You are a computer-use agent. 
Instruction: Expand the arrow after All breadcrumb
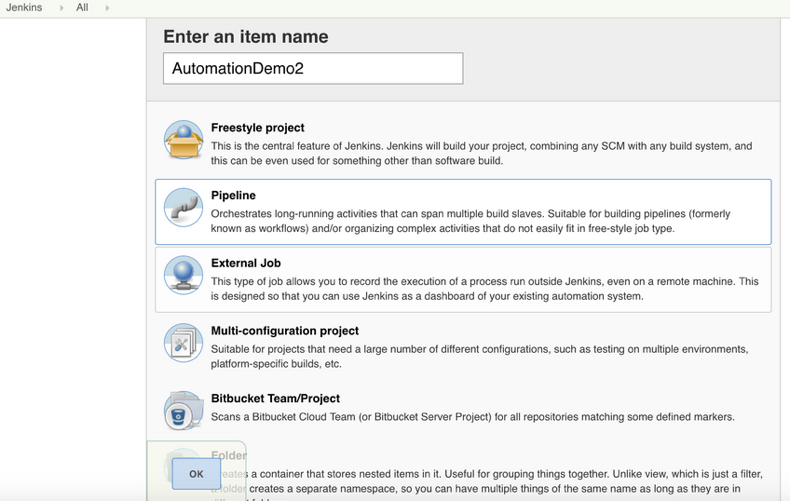pyautogui.click(x=107, y=8)
